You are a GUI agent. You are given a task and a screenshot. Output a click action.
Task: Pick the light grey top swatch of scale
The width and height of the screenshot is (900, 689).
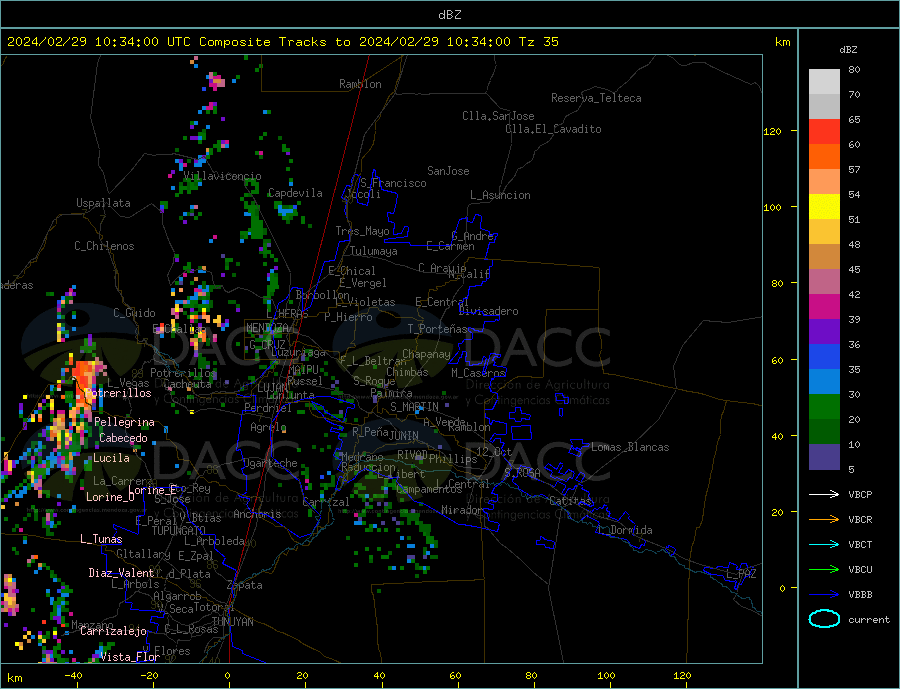[x=824, y=82]
